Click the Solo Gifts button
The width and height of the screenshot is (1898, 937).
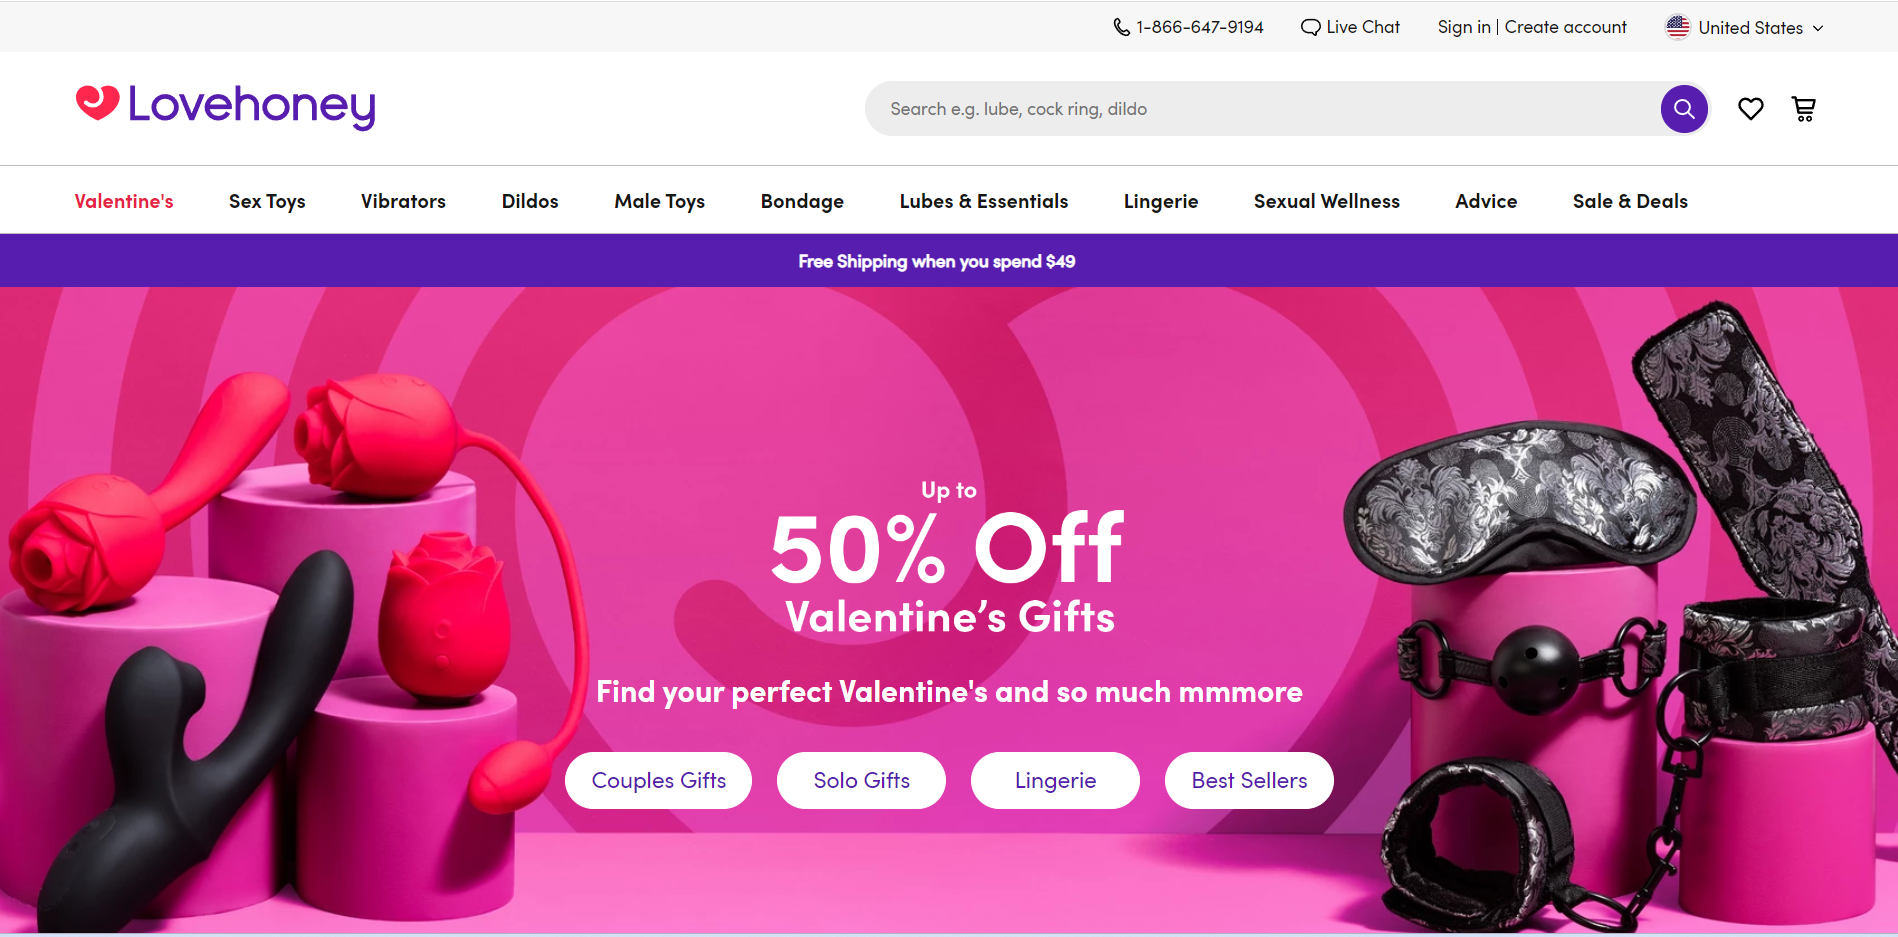click(x=862, y=780)
